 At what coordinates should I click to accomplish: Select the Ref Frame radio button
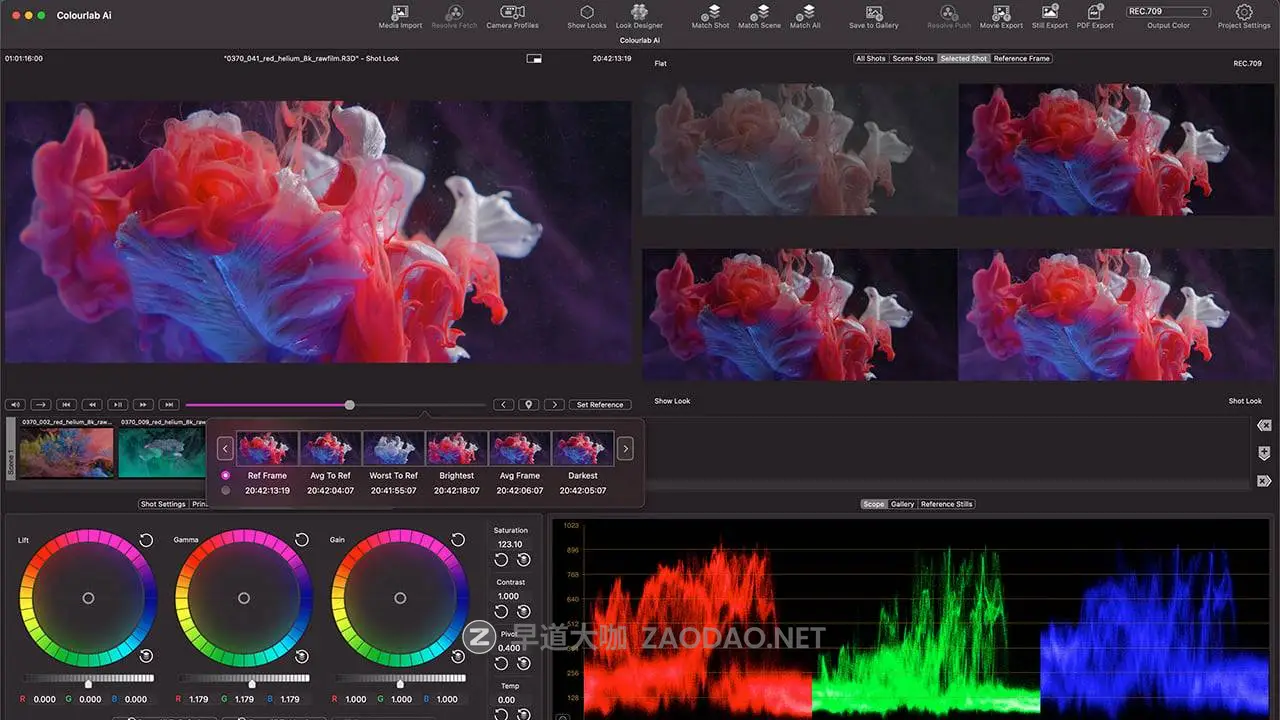pyautogui.click(x=225, y=476)
